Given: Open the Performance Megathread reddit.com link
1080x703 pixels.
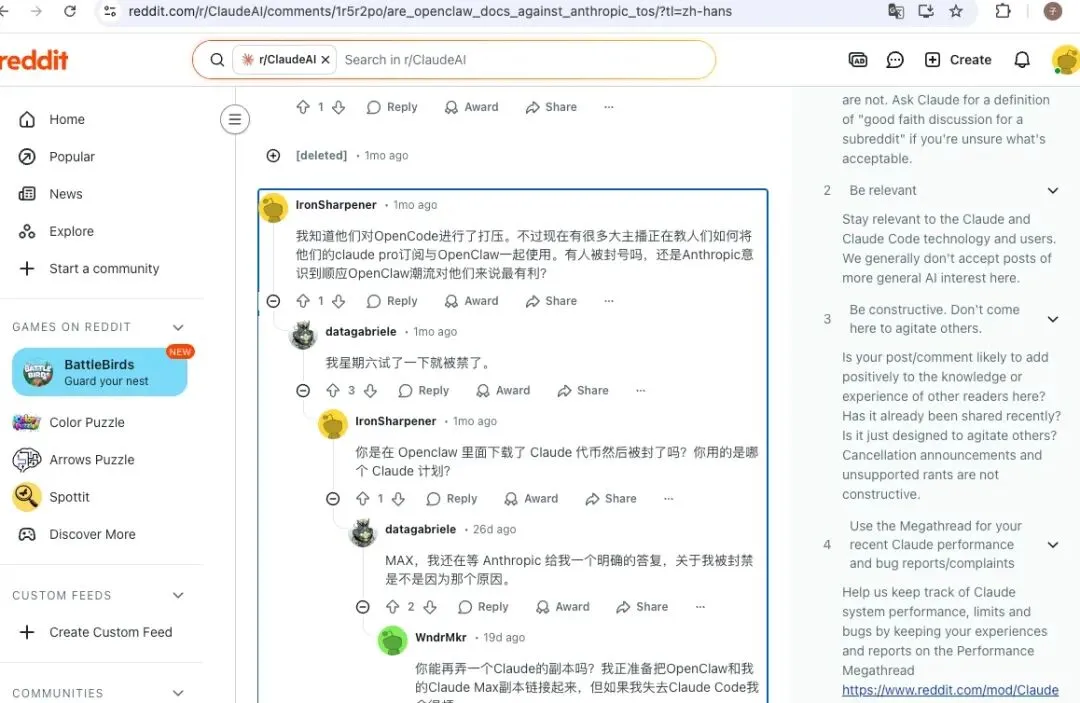Looking at the screenshot, I should click(950, 690).
